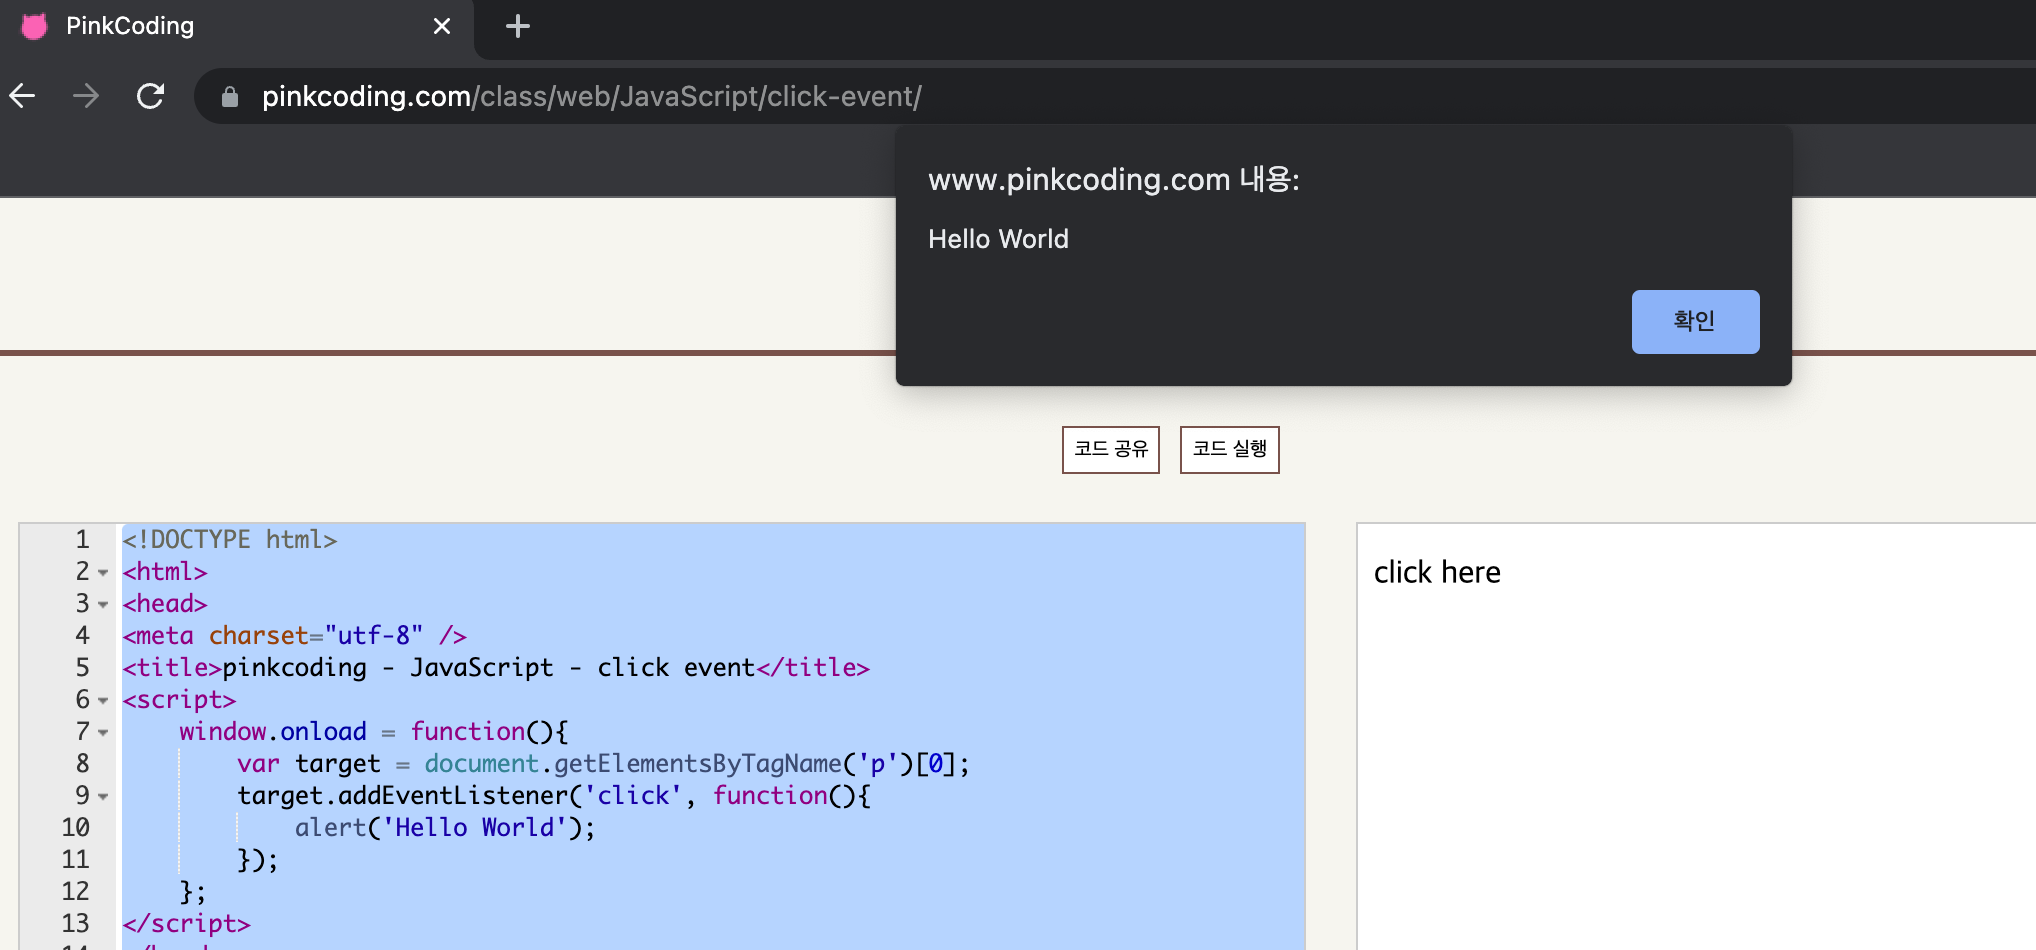This screenshot has width=2036, height=950.
Task: Select the PinkCoding browser tab
Action: pyautogui.click(x=237, y=26)
